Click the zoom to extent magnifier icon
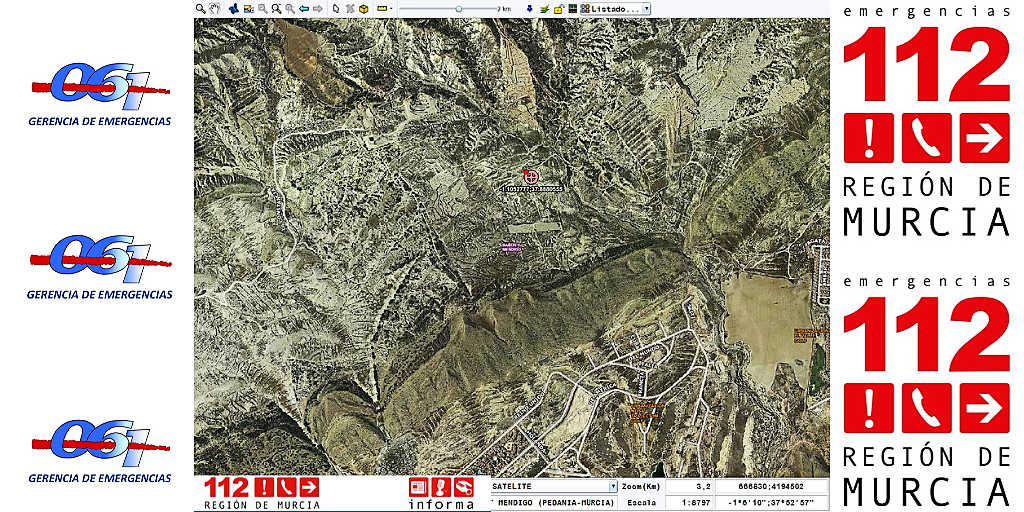This screenshot has height=512, width=1024. [x=290, y=8]
